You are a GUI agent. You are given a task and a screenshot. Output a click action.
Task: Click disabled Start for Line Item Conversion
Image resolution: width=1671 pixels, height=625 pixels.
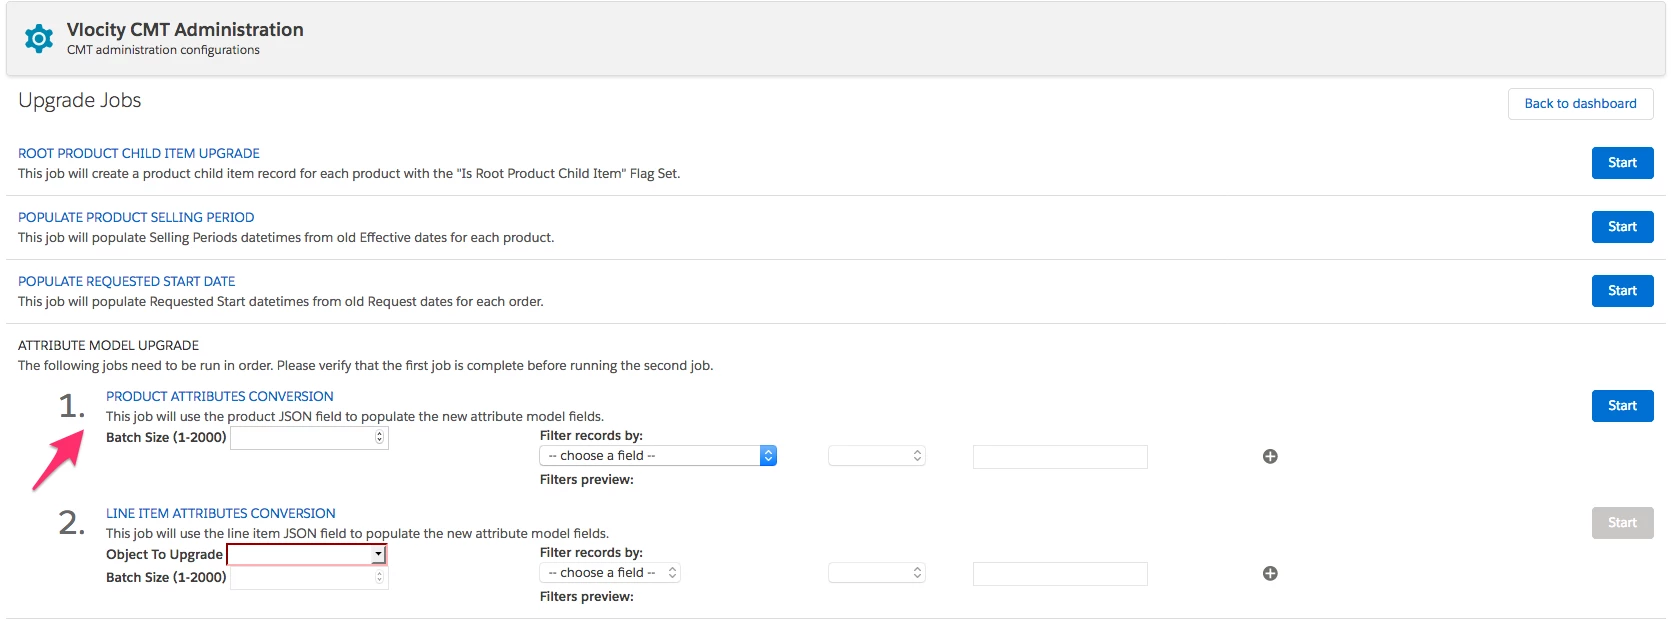pos(1622,523)
